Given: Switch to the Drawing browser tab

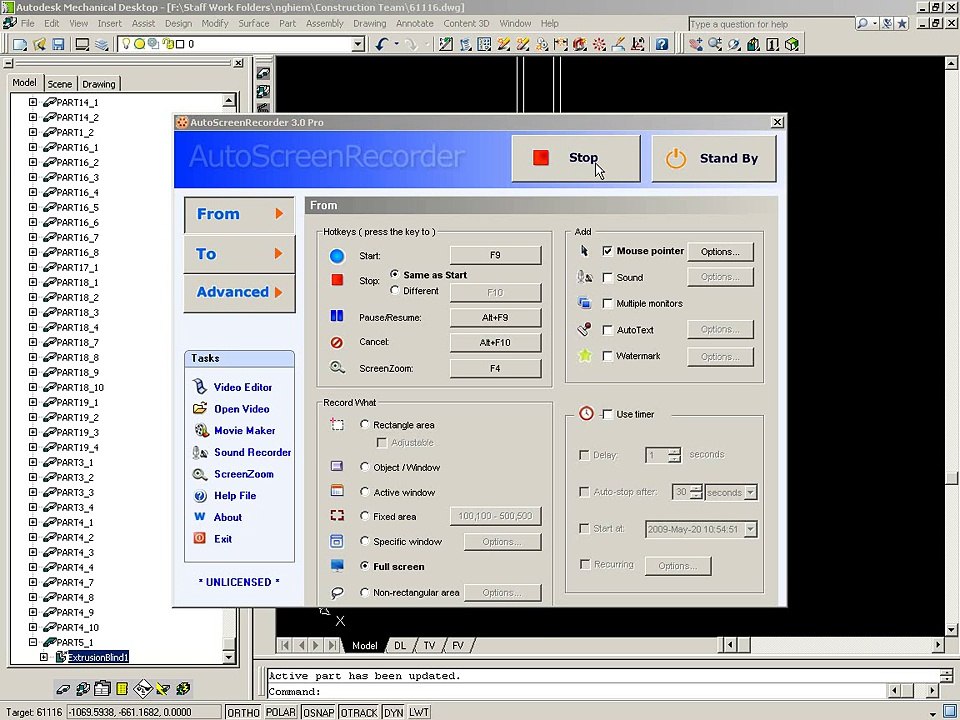Looking at the screenshot, I should [99, 84].
